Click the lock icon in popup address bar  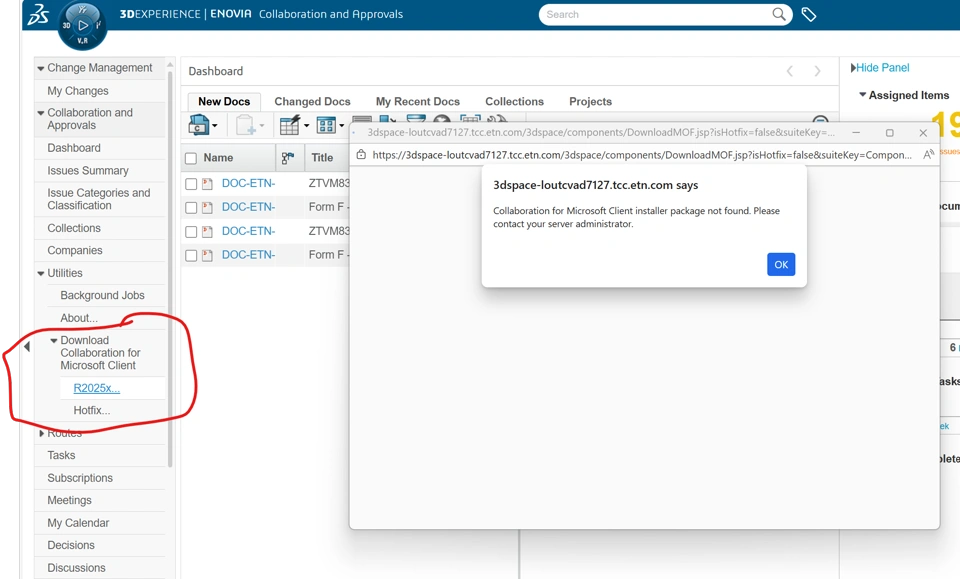(x=361, y=155)
